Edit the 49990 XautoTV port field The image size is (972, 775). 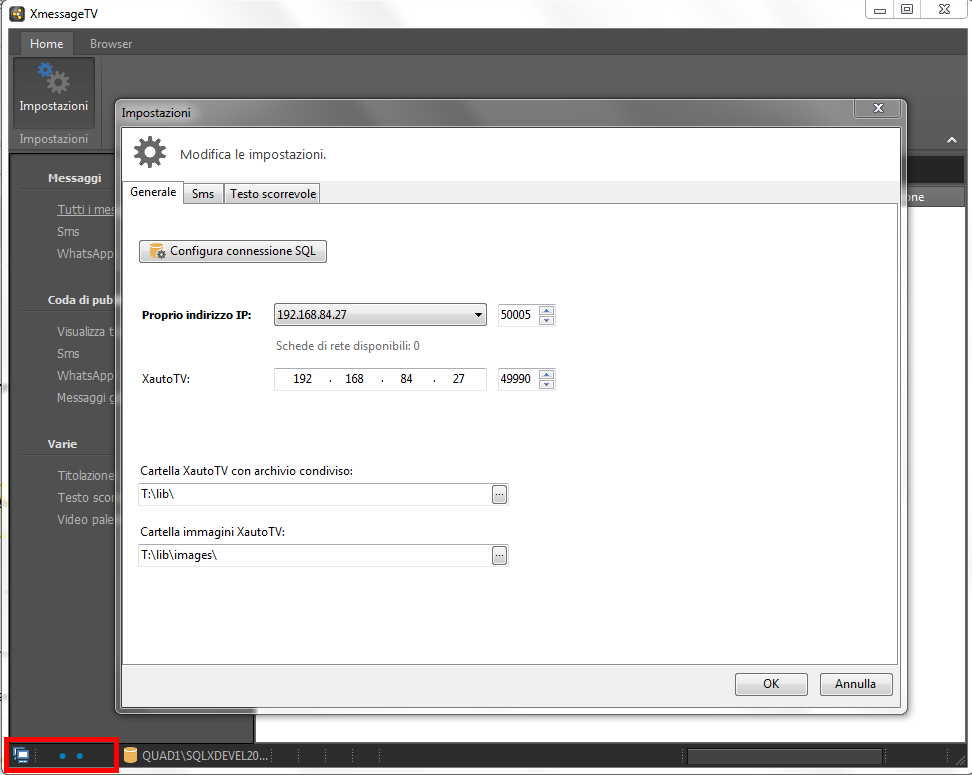pos(518,379)
